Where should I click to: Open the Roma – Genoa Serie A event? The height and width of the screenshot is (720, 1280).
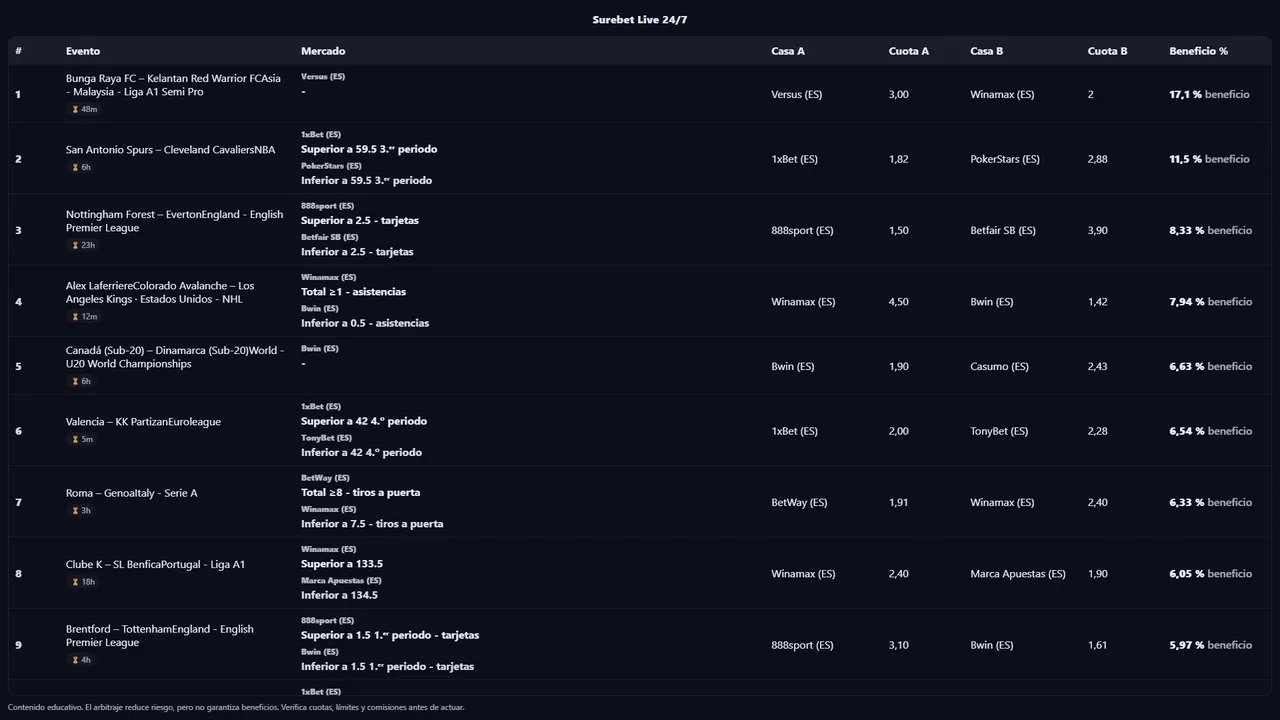coord(131,493)
